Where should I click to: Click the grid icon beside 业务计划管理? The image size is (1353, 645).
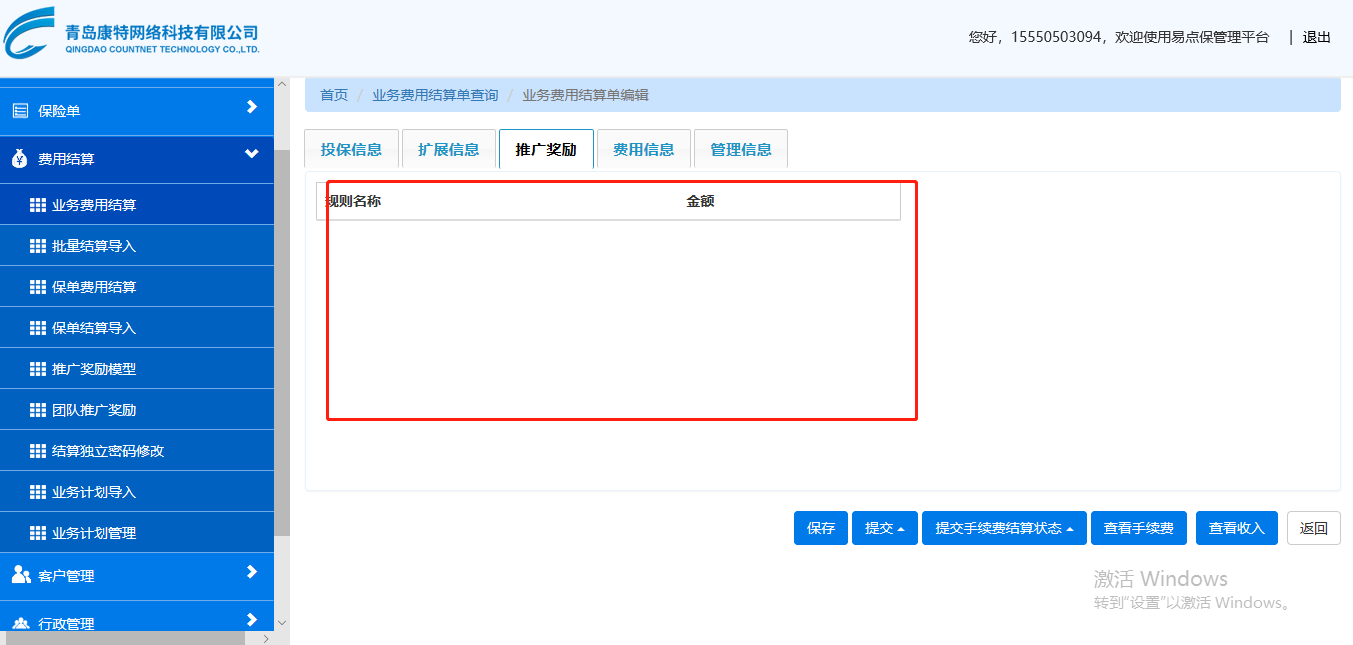pos(38,533)
